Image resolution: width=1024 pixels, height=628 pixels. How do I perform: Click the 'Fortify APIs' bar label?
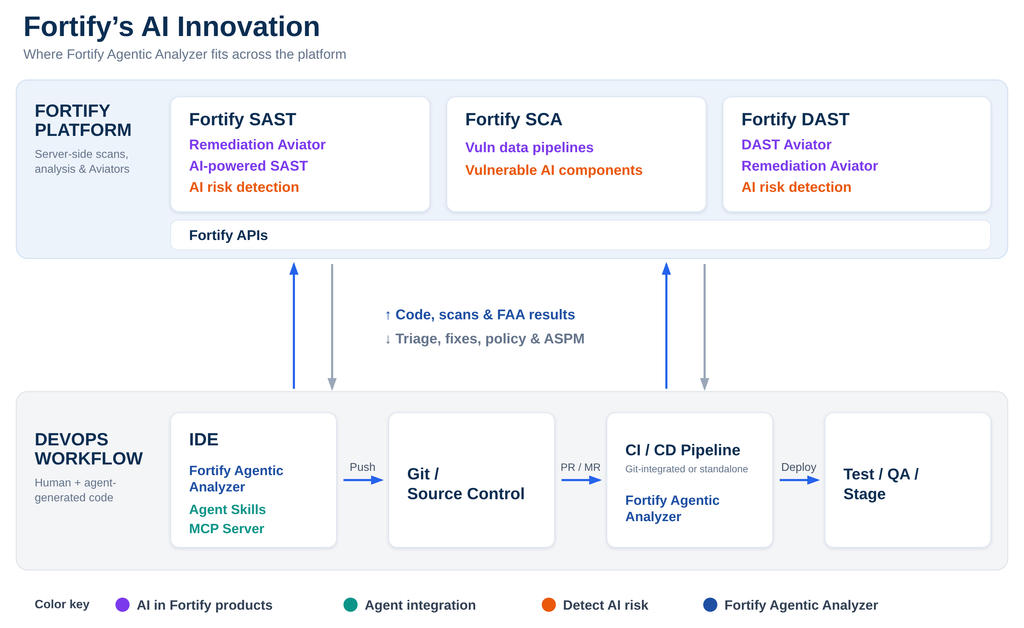(x=229, y=235)
